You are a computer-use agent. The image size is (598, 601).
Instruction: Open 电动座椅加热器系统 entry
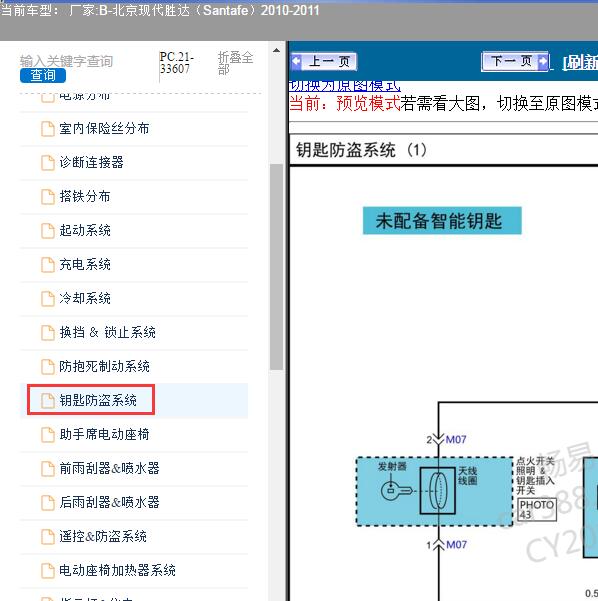click(117, 570)
